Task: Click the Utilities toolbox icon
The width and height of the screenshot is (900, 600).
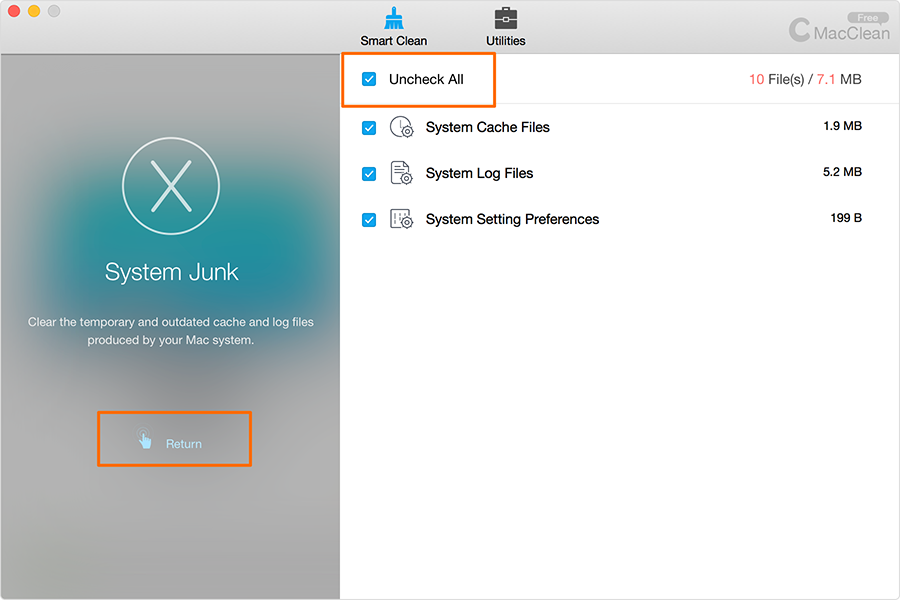Action: tap(506, 19)
